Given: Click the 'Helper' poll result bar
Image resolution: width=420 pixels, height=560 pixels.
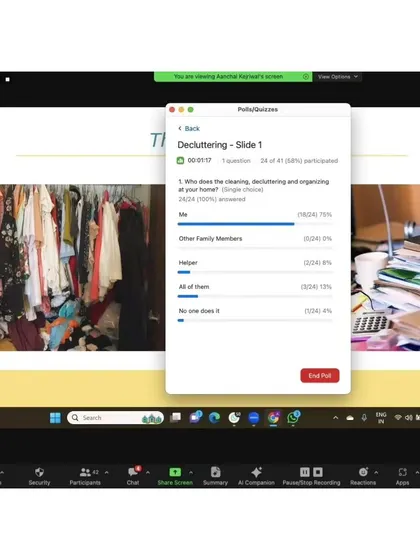Looking at the screenshot, I should 255,272.
